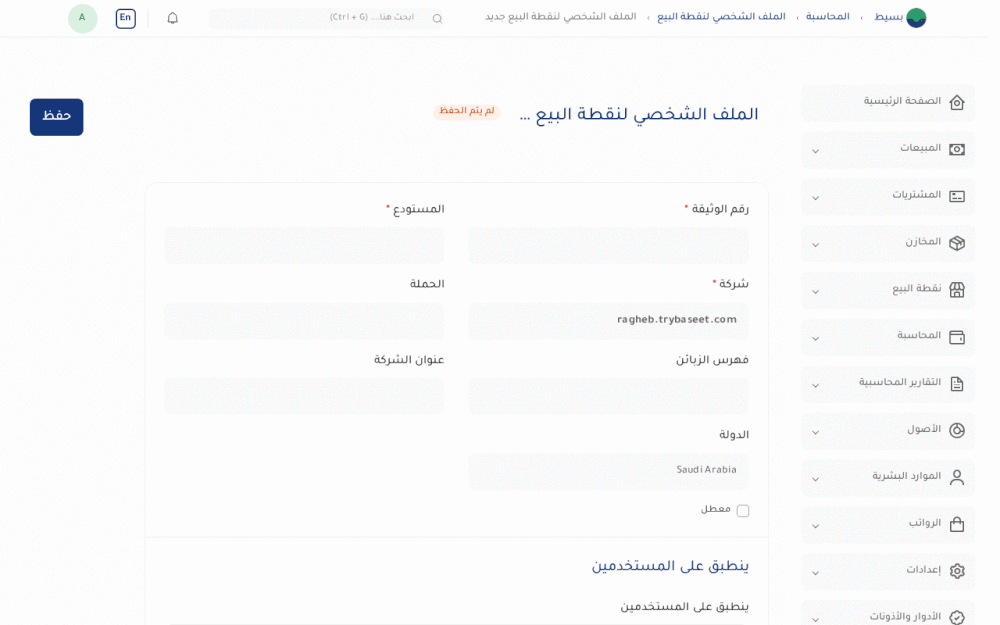This screenshot has height=625, width=1000.
Task: Click the ينطبق على المستخدمين section heading
Action: [670, 566]
